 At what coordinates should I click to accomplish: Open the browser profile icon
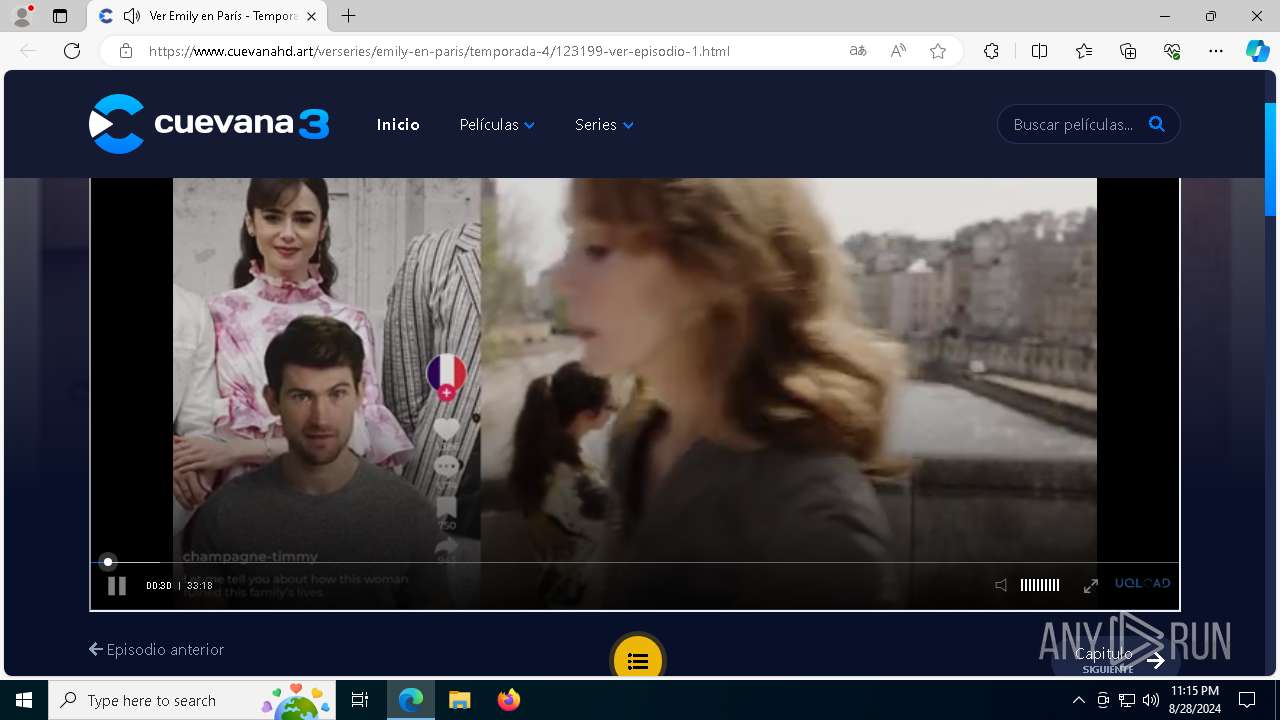(x=22, y=16)
